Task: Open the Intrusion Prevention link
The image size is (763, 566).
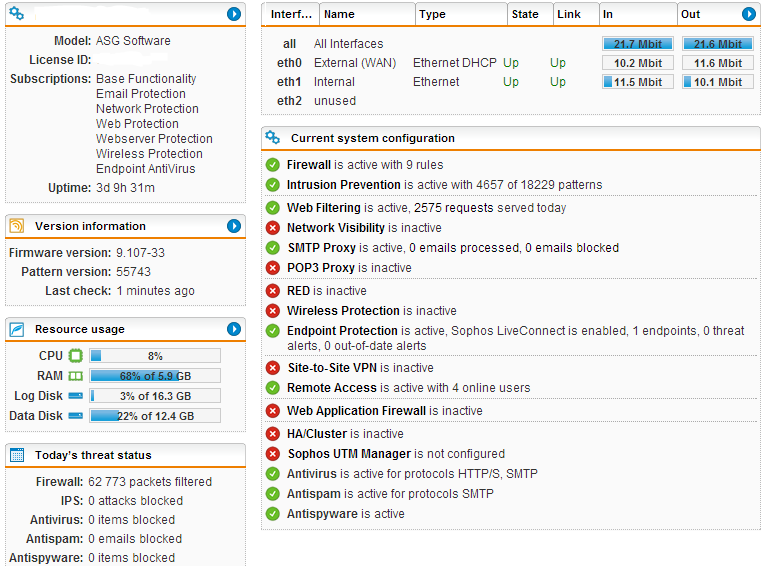Action: pyautogui.click(x=344, y=185)
